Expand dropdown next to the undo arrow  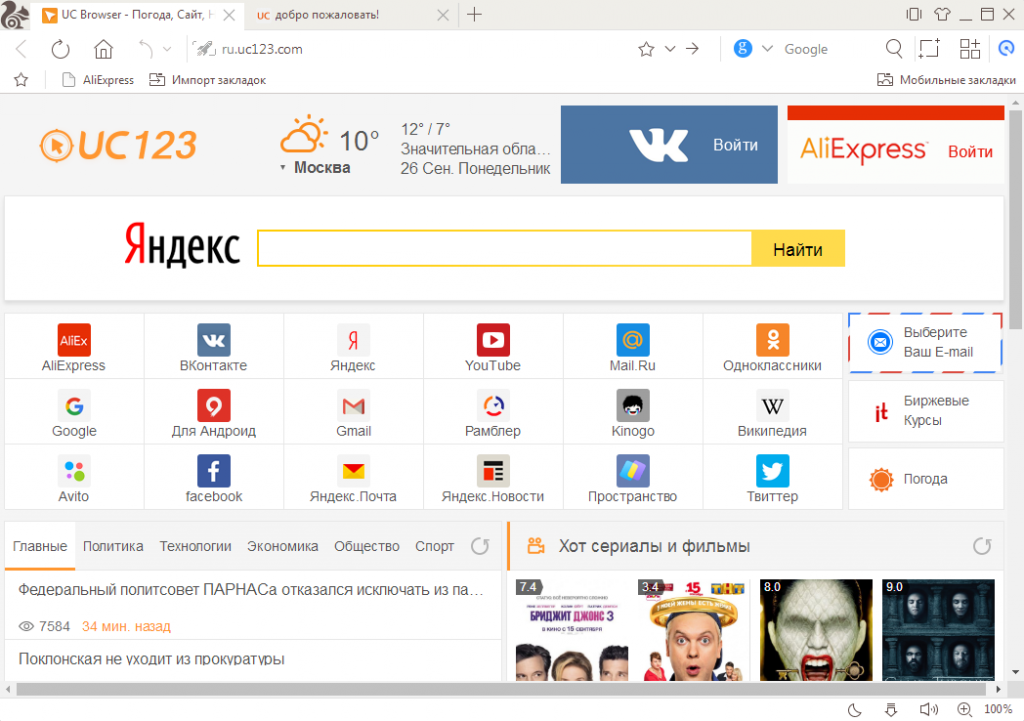point(167,49)
